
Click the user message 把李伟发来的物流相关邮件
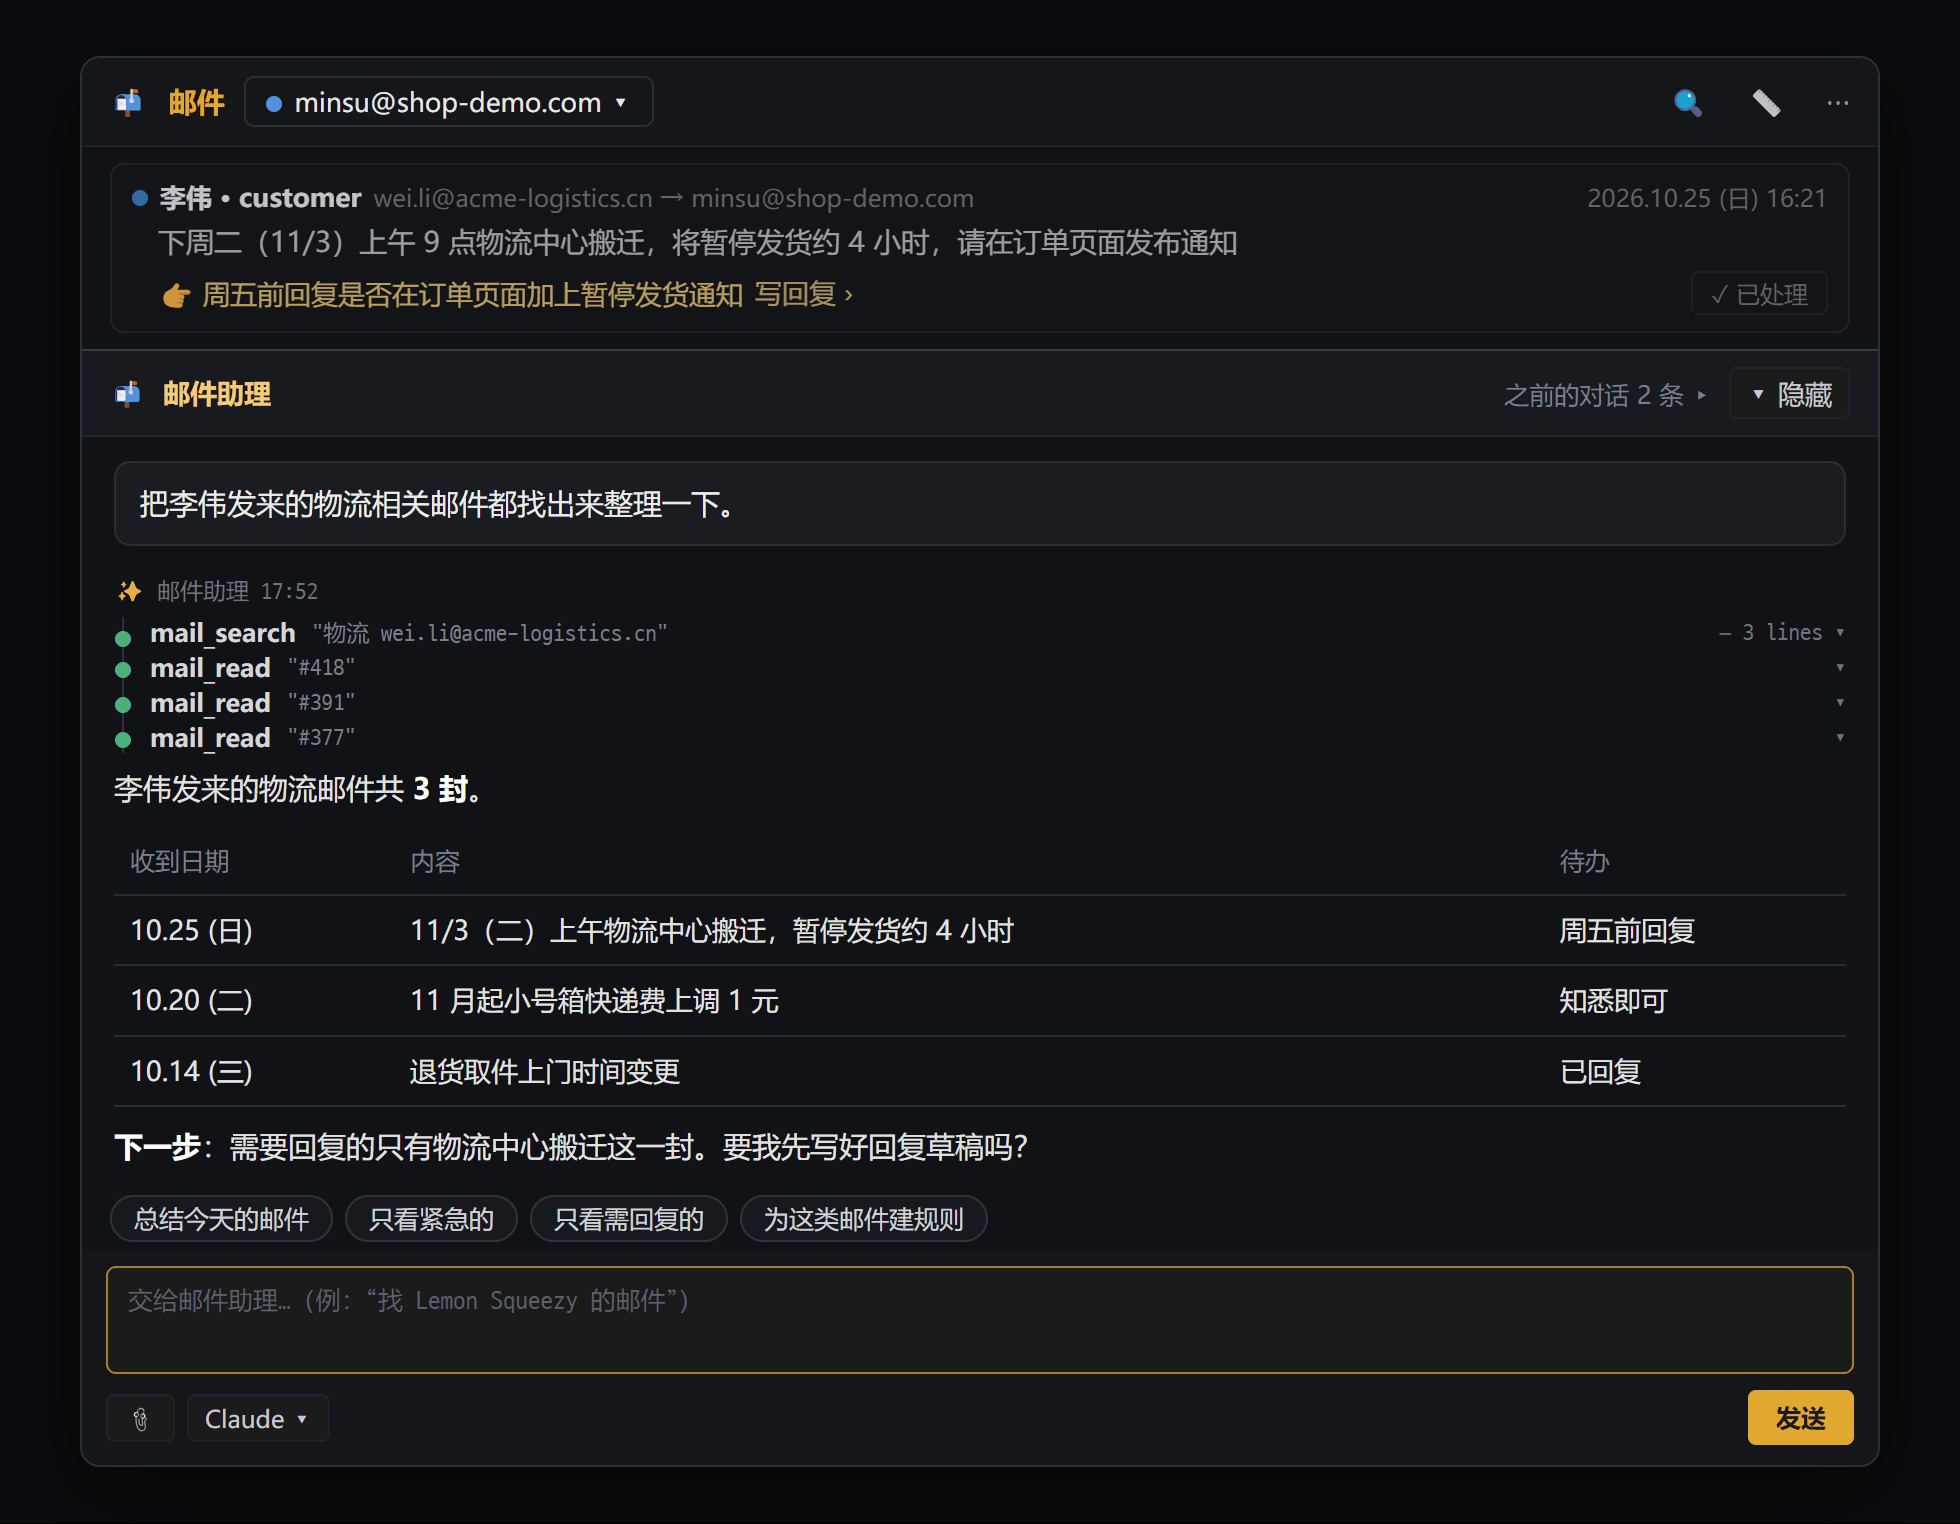[980, 504]
